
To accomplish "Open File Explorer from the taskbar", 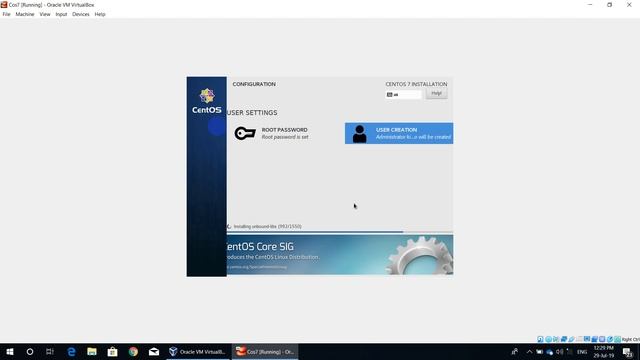I will pos(92,351).
